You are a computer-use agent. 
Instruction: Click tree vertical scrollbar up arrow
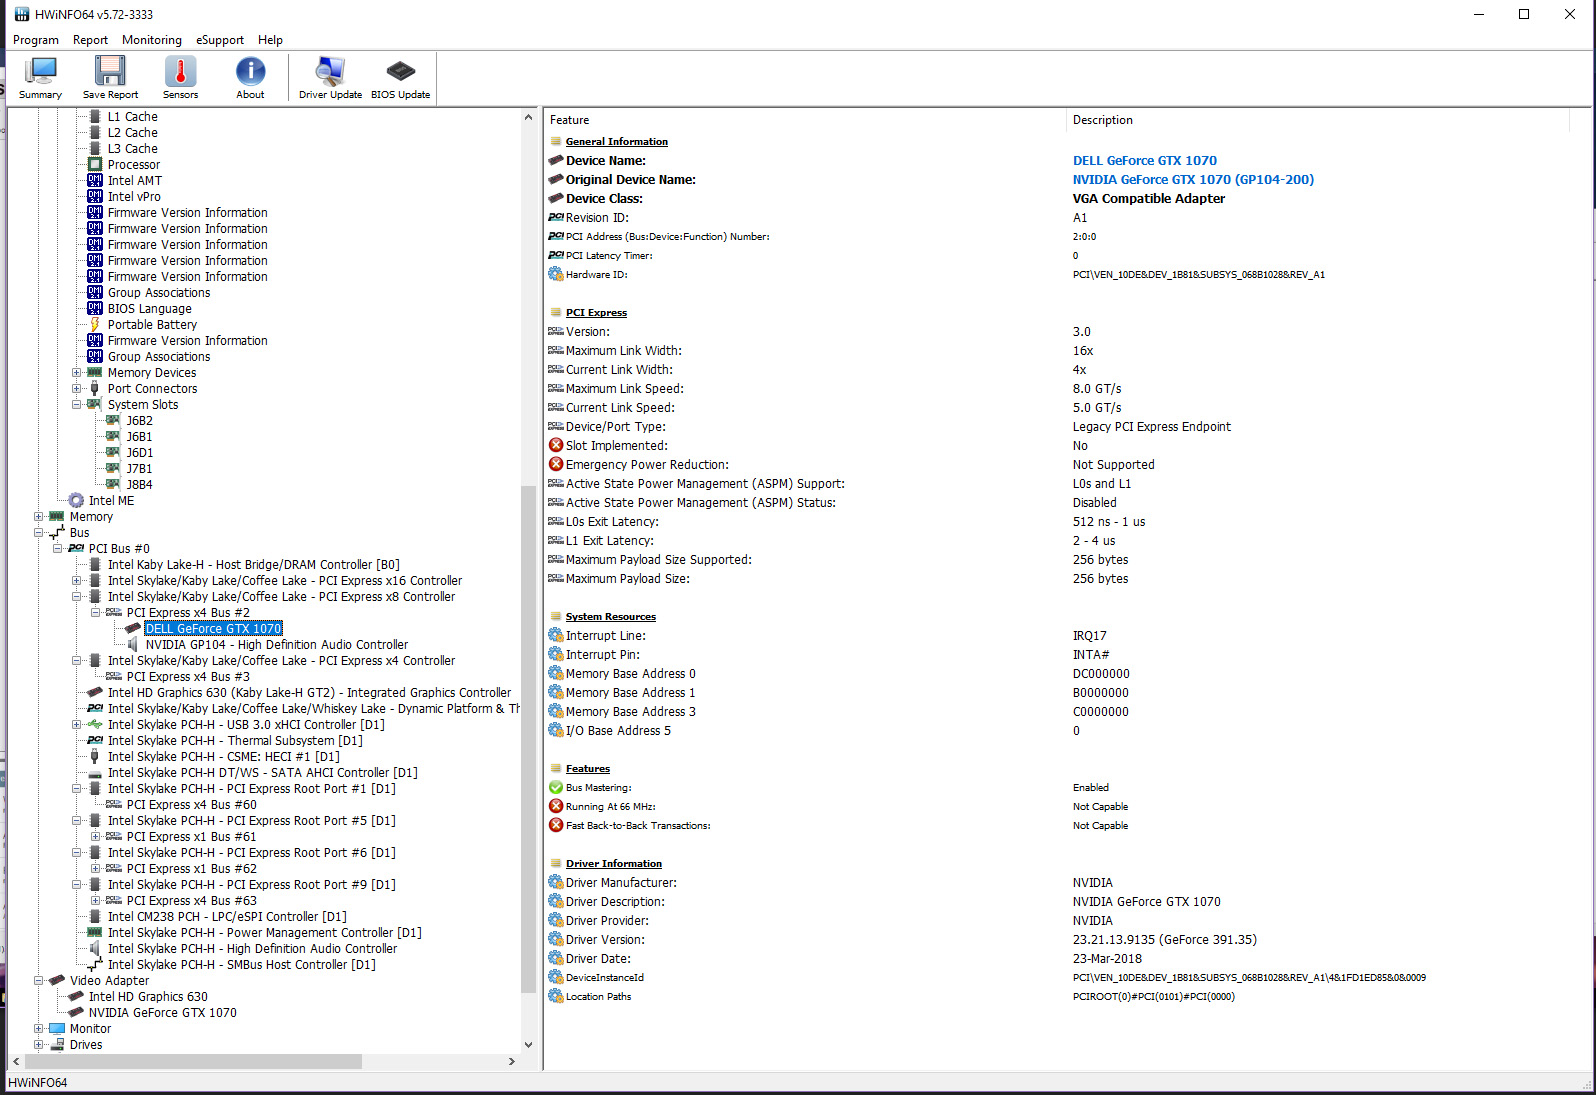point(529,117)
